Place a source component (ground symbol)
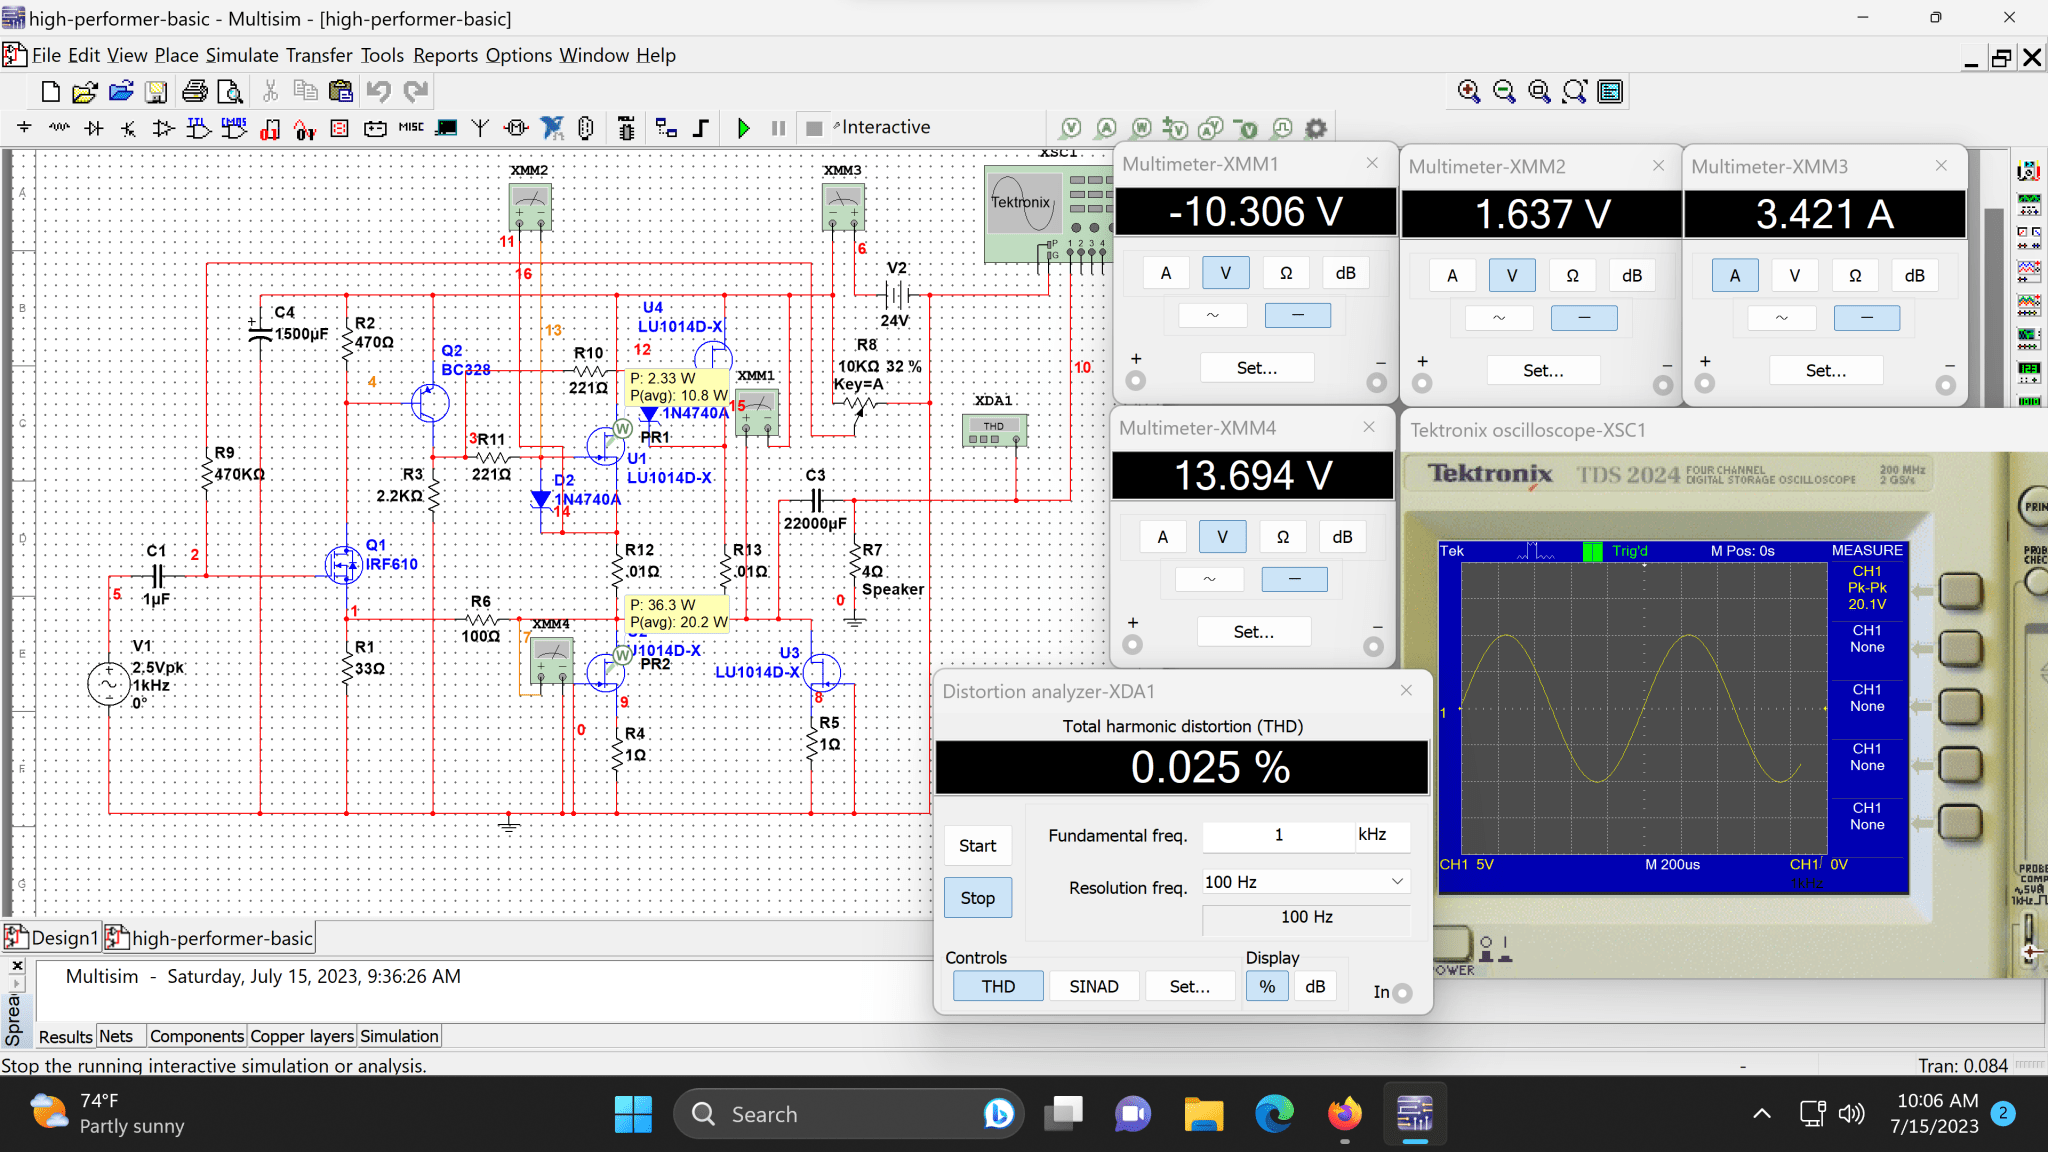 point(24,128)
